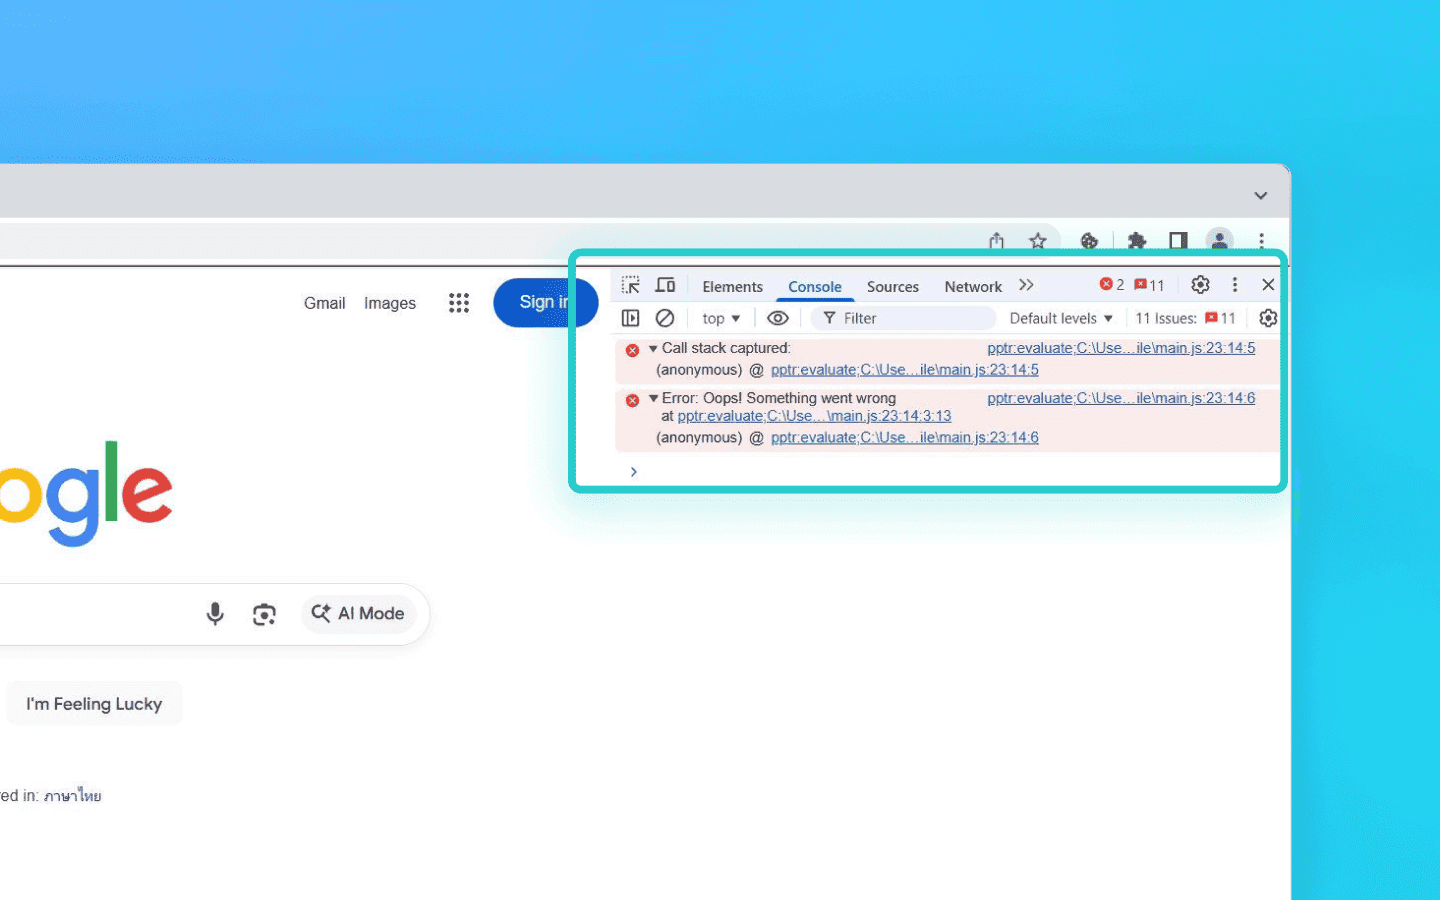Click the I'm Feeling Lucky button
Viewport: 1440px width, 900px height.
tap(94, 704)
